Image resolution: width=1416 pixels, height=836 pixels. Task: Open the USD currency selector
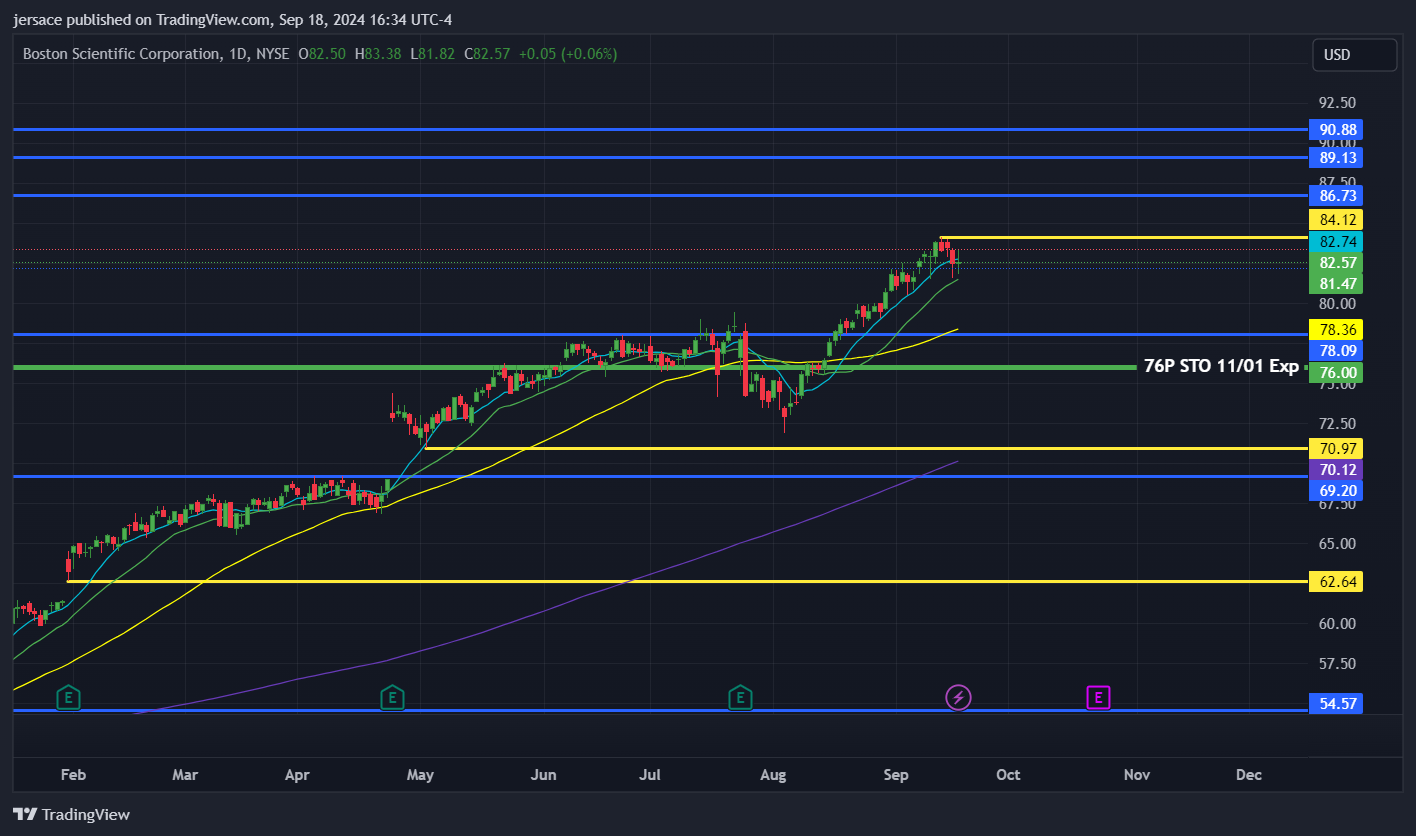click(1354, 55)
